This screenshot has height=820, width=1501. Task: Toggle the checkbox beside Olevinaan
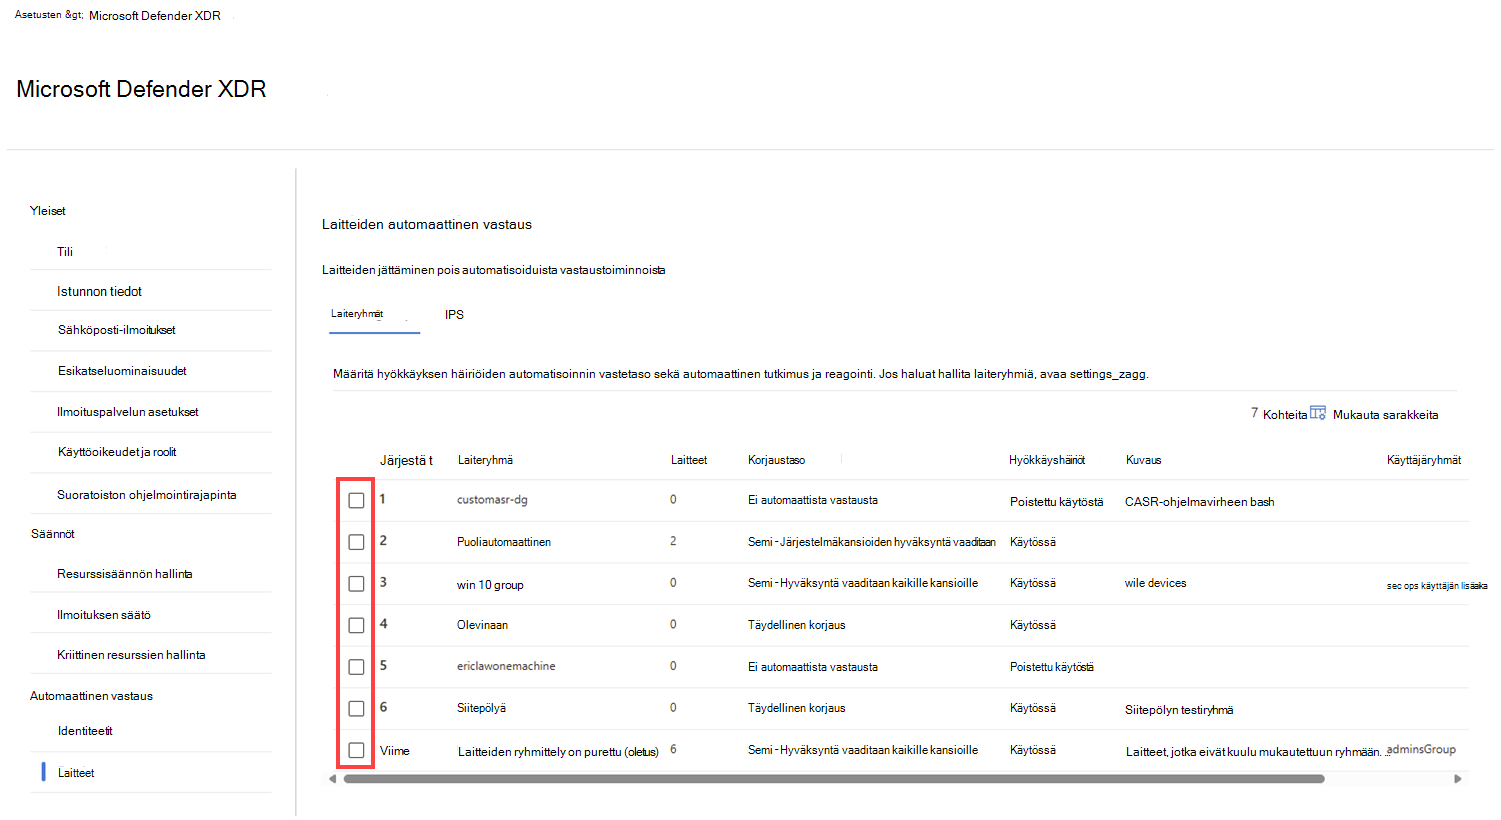(x=356, y=625)
